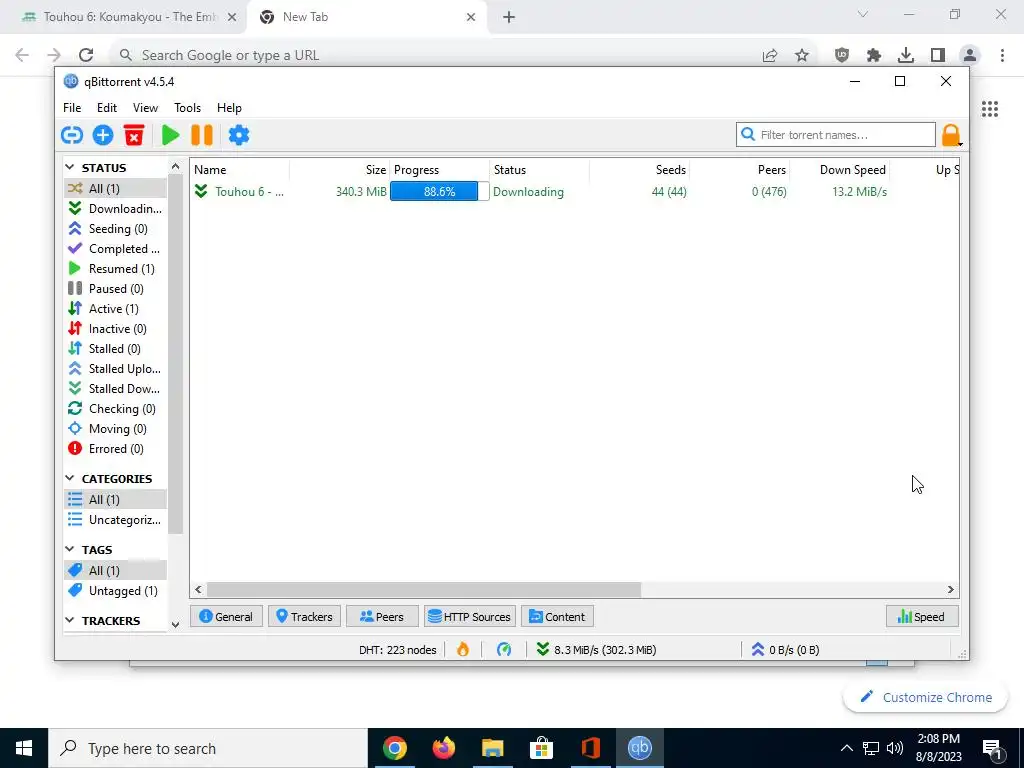1024x768 pixels.
Task: Sort torrents by Progress column header
Action: 440,170
